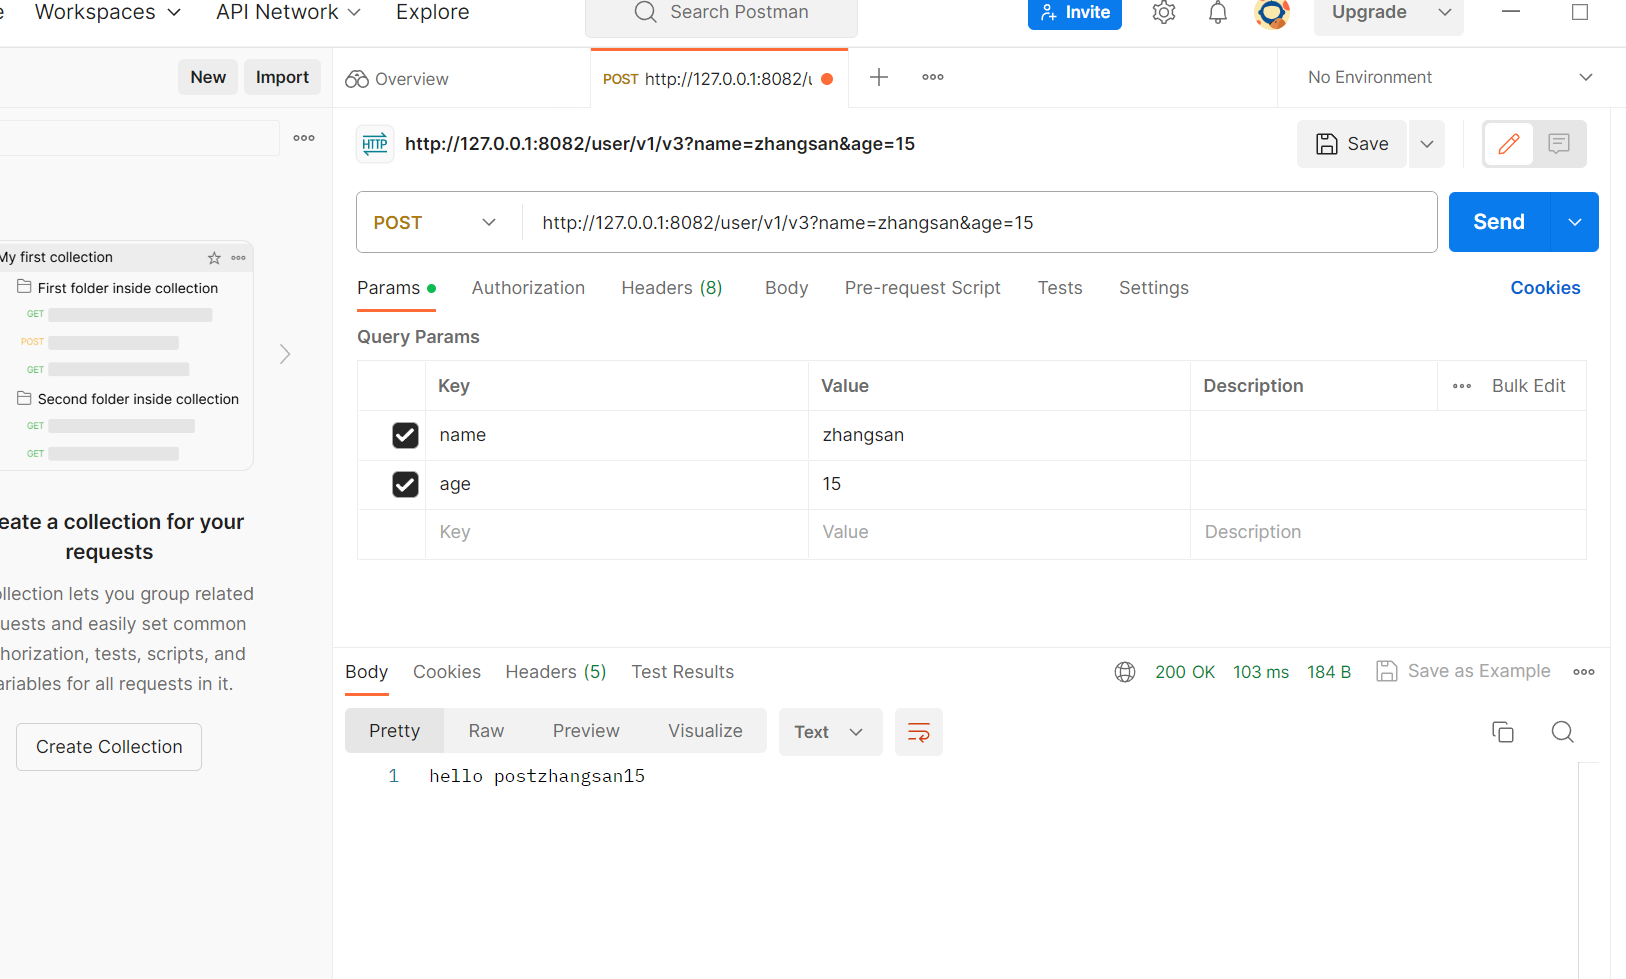Expand the sidebar chevron arrow
Image resolution: width=1626 pixels, height=979 pixels.
coord(285,354)
